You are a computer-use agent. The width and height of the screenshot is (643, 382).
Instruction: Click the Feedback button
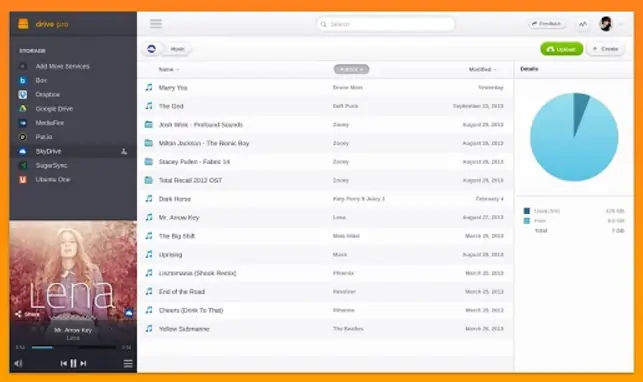[547, 24]
